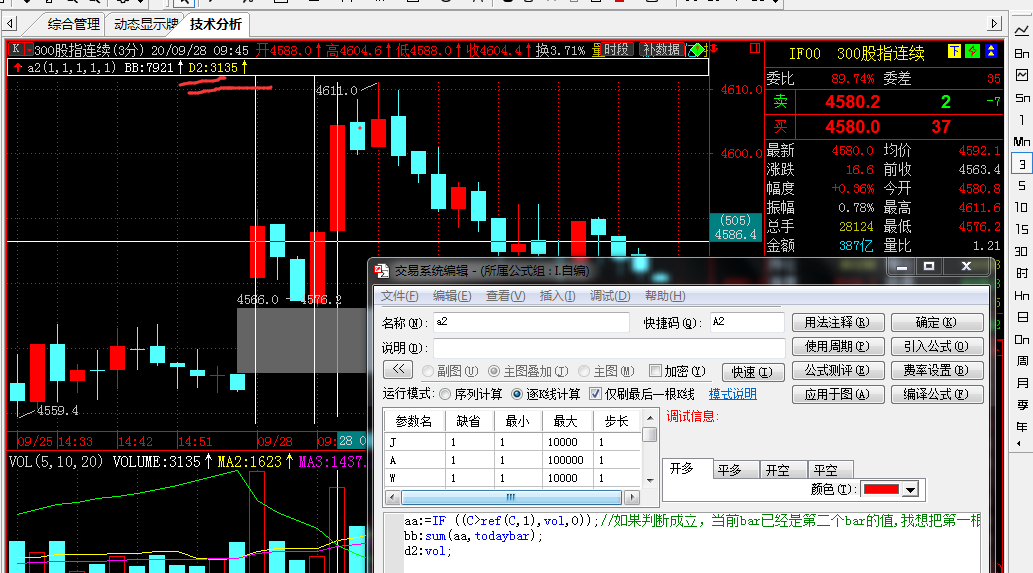Image resolution: width=1033 pixels, height=573 pixels.
Task: Collapse panel with the << button
Action: tap(398, 369)
